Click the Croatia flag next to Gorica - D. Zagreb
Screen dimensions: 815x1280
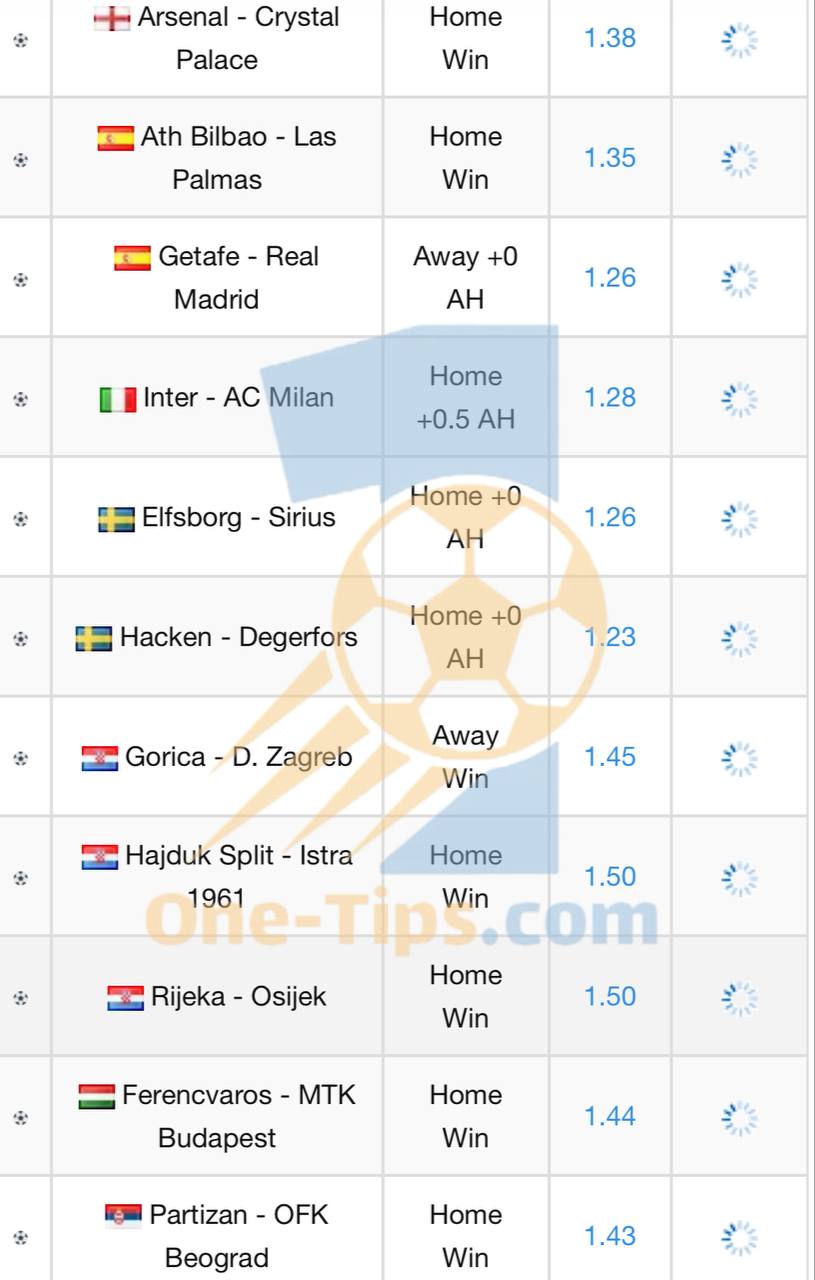(x=99, y=758)
